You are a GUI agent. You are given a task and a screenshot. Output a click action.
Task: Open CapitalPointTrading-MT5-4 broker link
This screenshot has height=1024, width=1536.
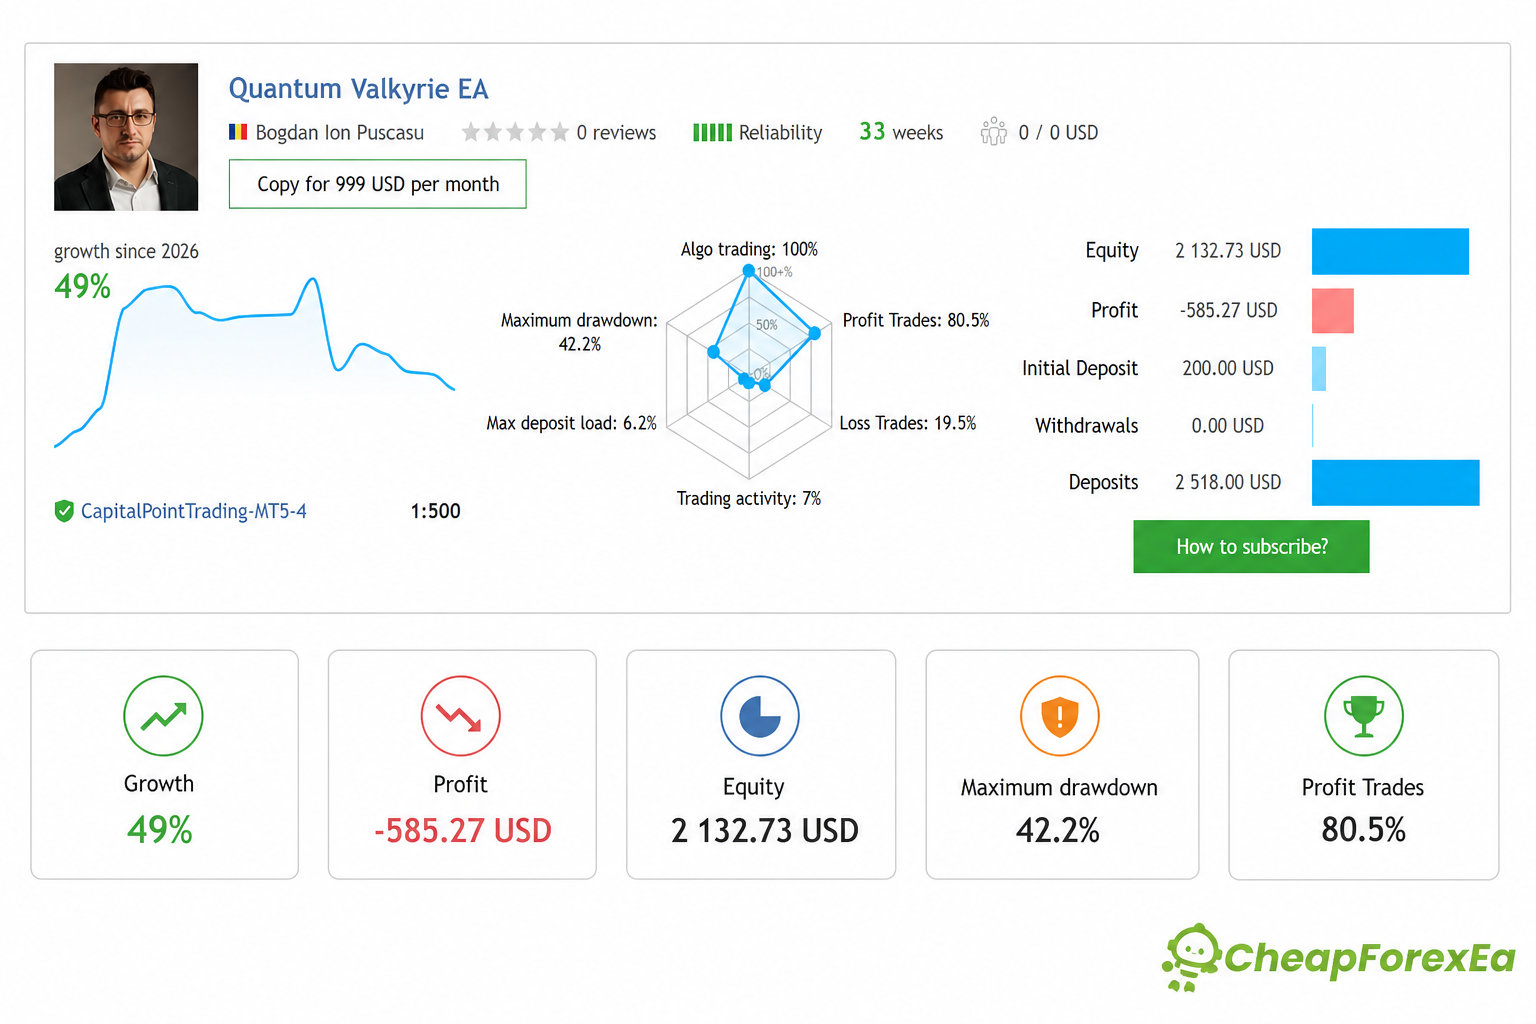pos(193,511)
